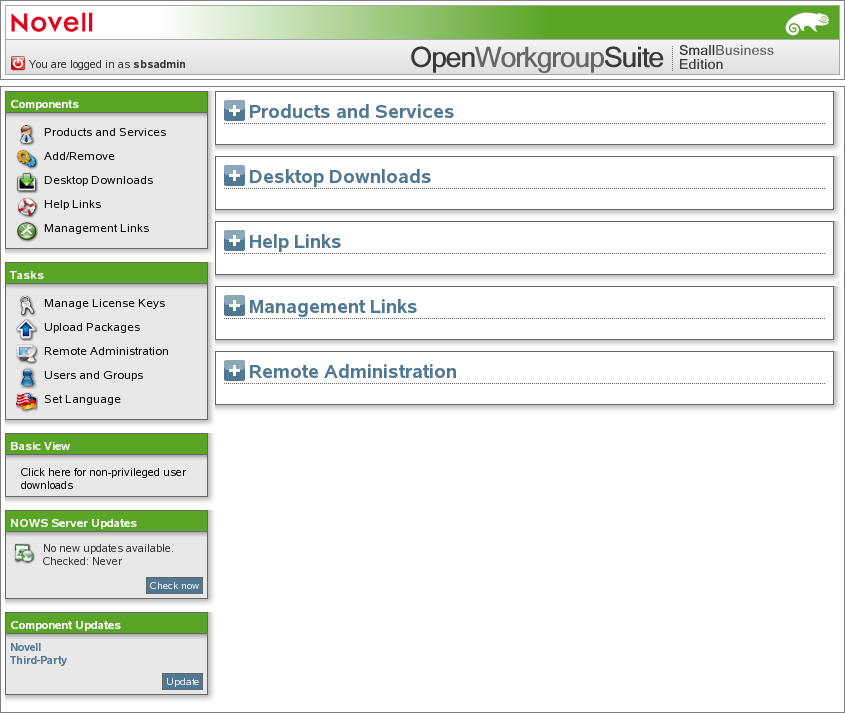The height and width of the screenshot is (713, 845).
Task: Click the Check now button
Action: click(174, 585)
